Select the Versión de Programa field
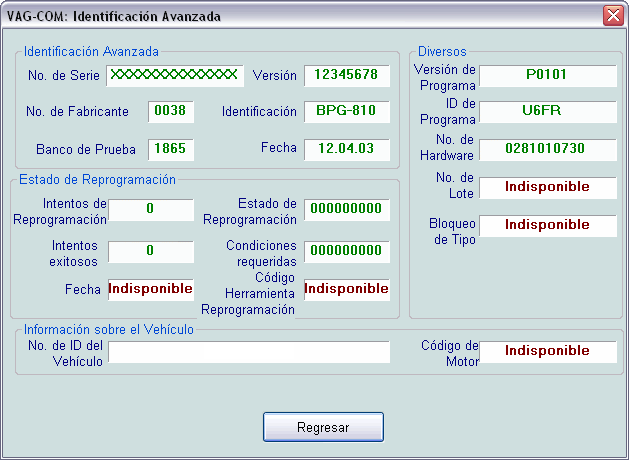The height and width of the screenshot is (460, 629). pyautogui.click(x=547, y=75)
